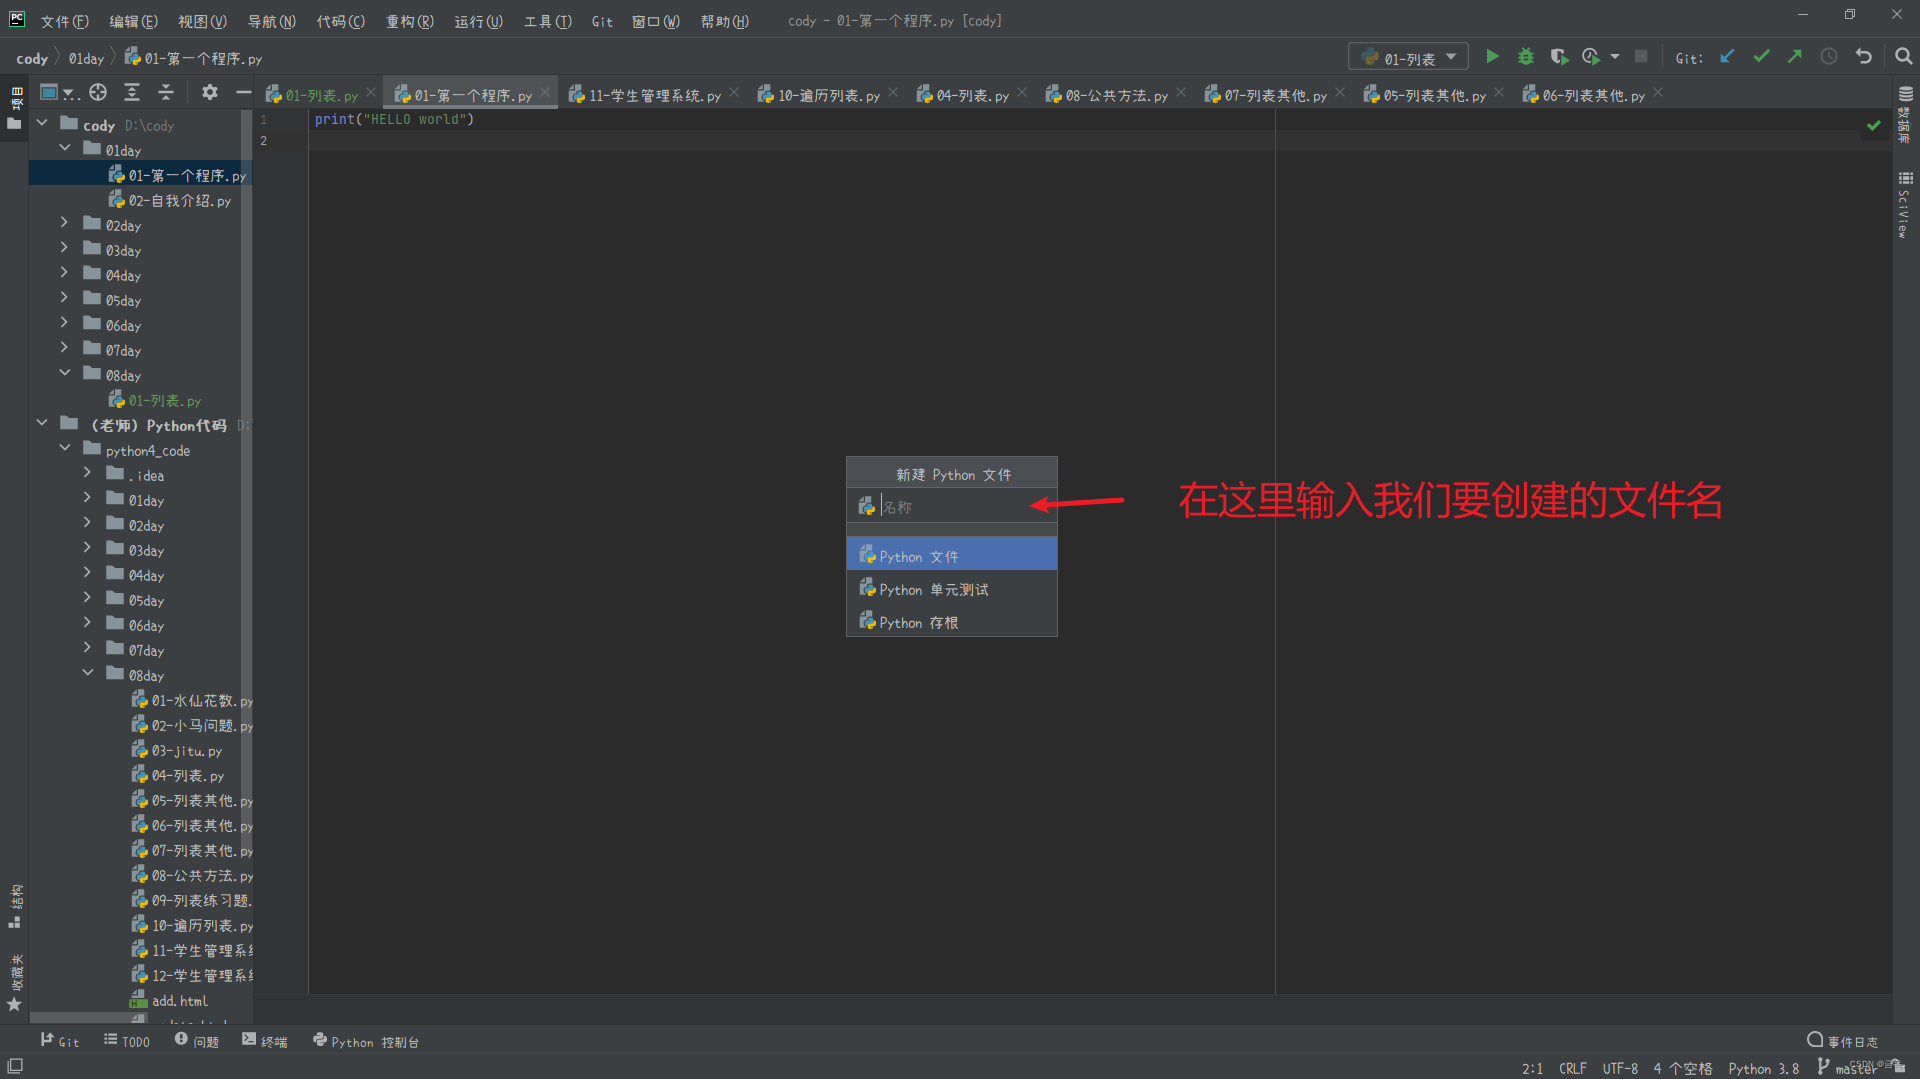Expand all nodes in project tree

point(132,93)
